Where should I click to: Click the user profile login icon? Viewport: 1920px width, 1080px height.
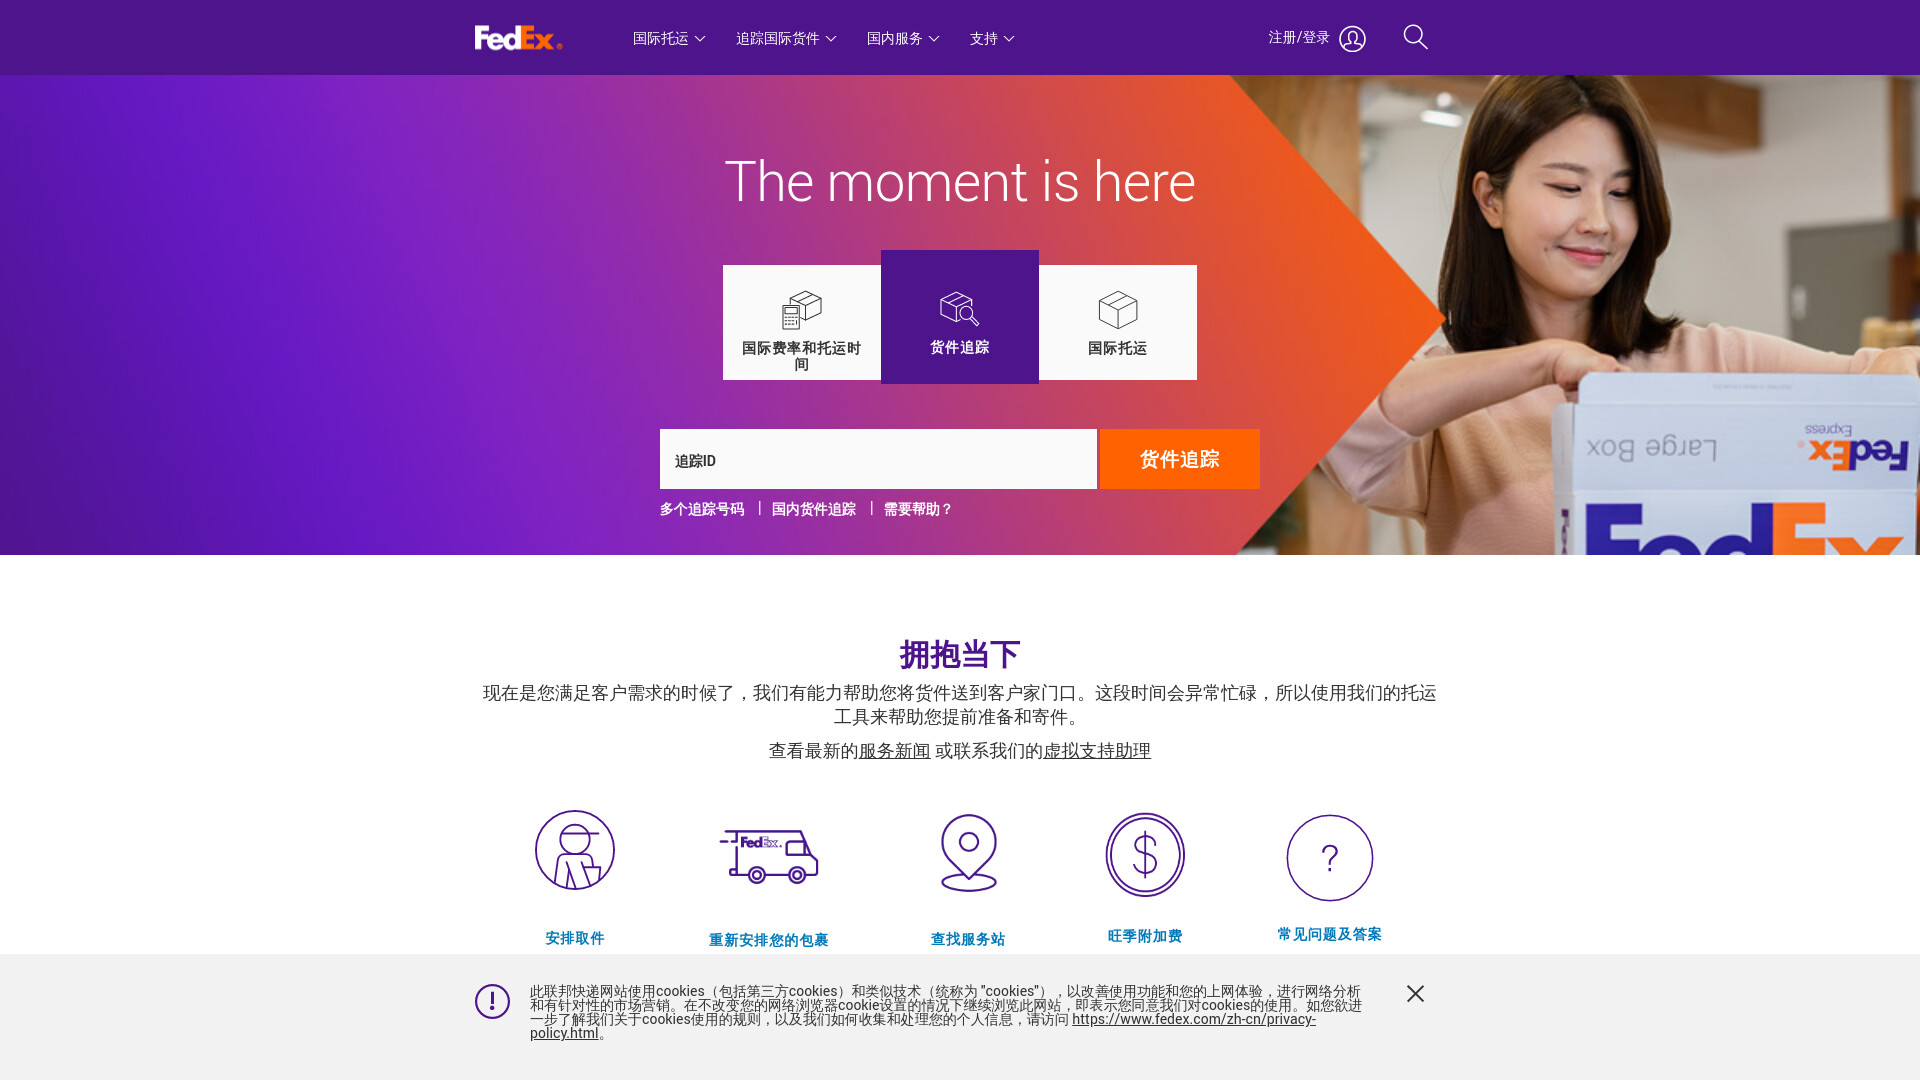1352,39
